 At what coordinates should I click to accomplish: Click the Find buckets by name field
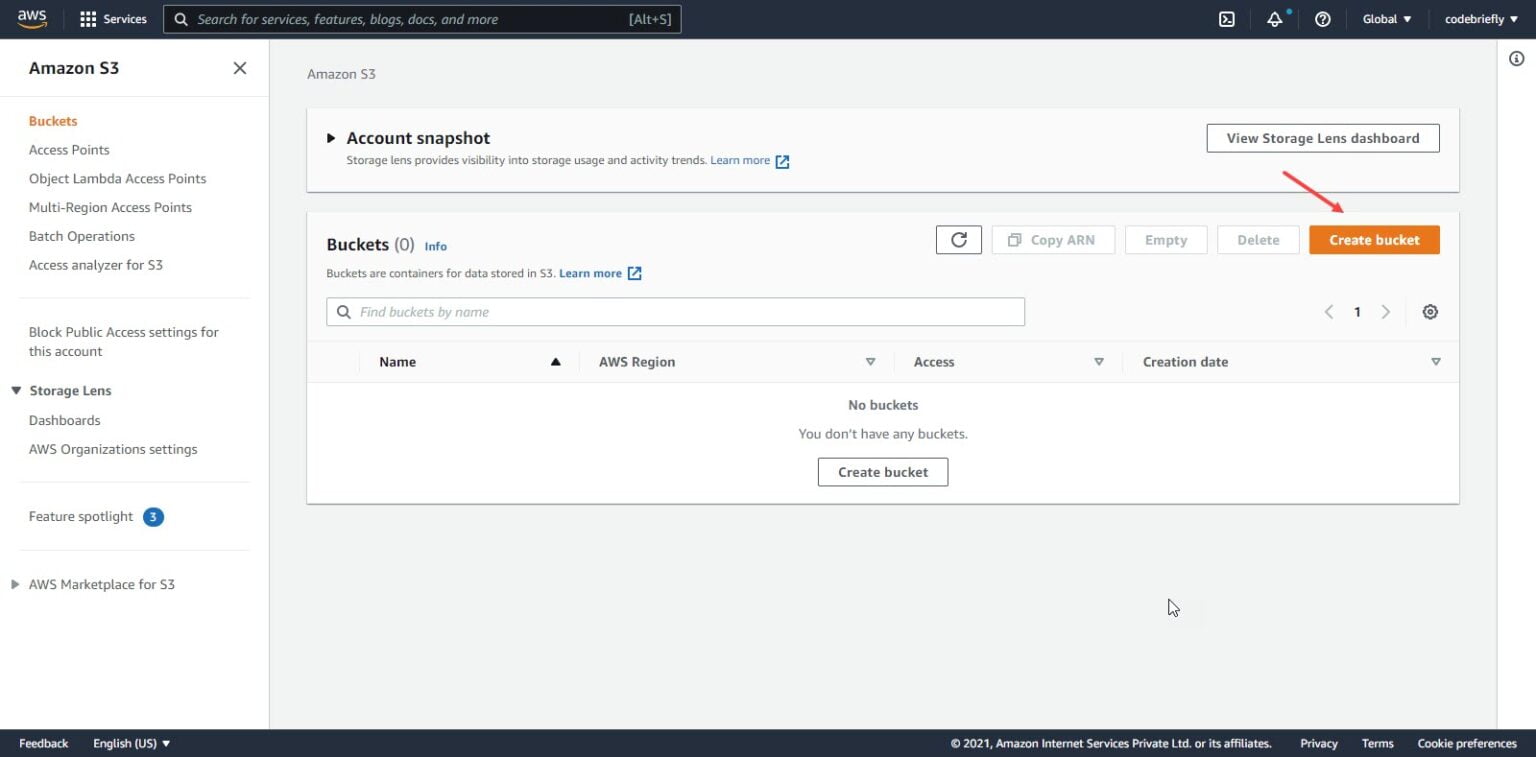(675, 311)
